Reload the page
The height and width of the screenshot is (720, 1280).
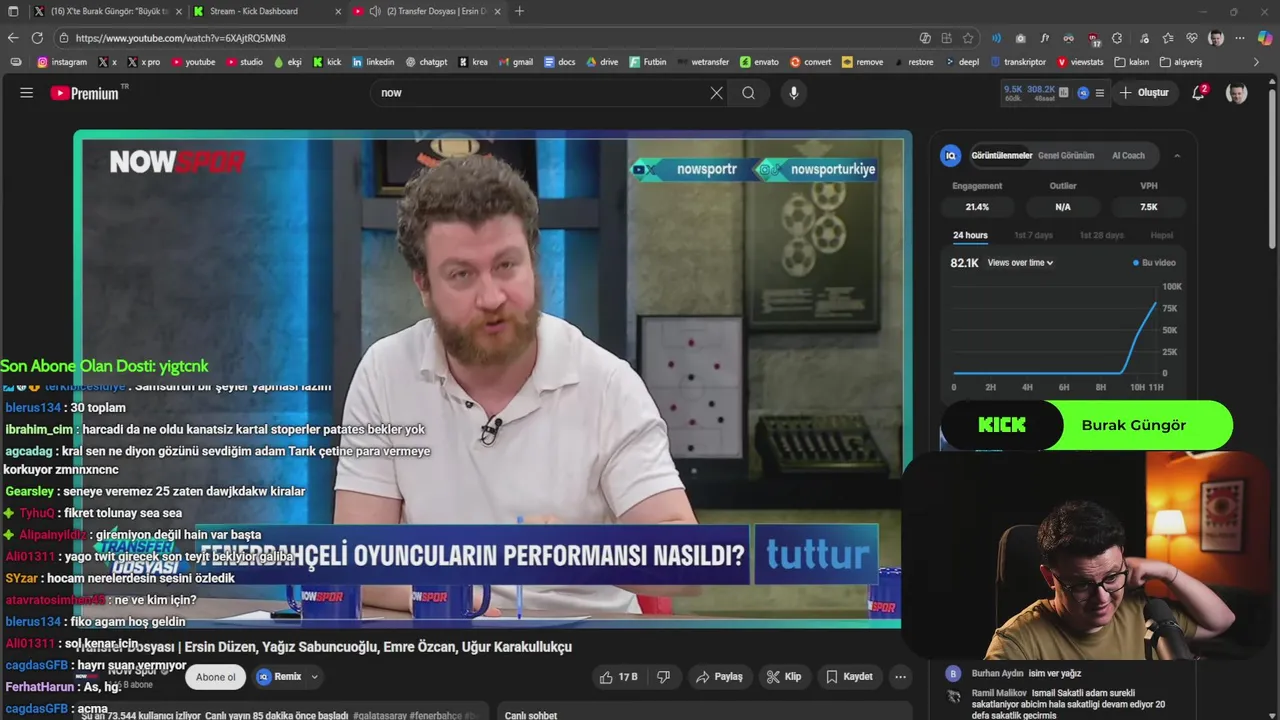pos(37,38)
